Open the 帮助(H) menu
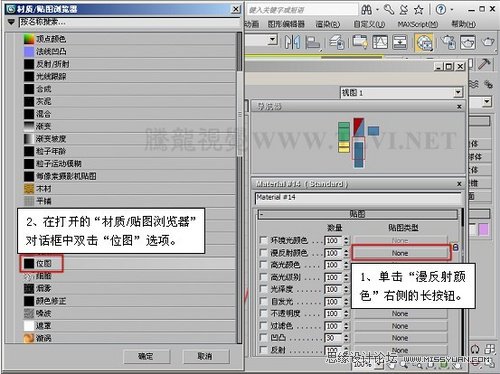This screenshot has height=374, width=500. (x=464, y=24)
